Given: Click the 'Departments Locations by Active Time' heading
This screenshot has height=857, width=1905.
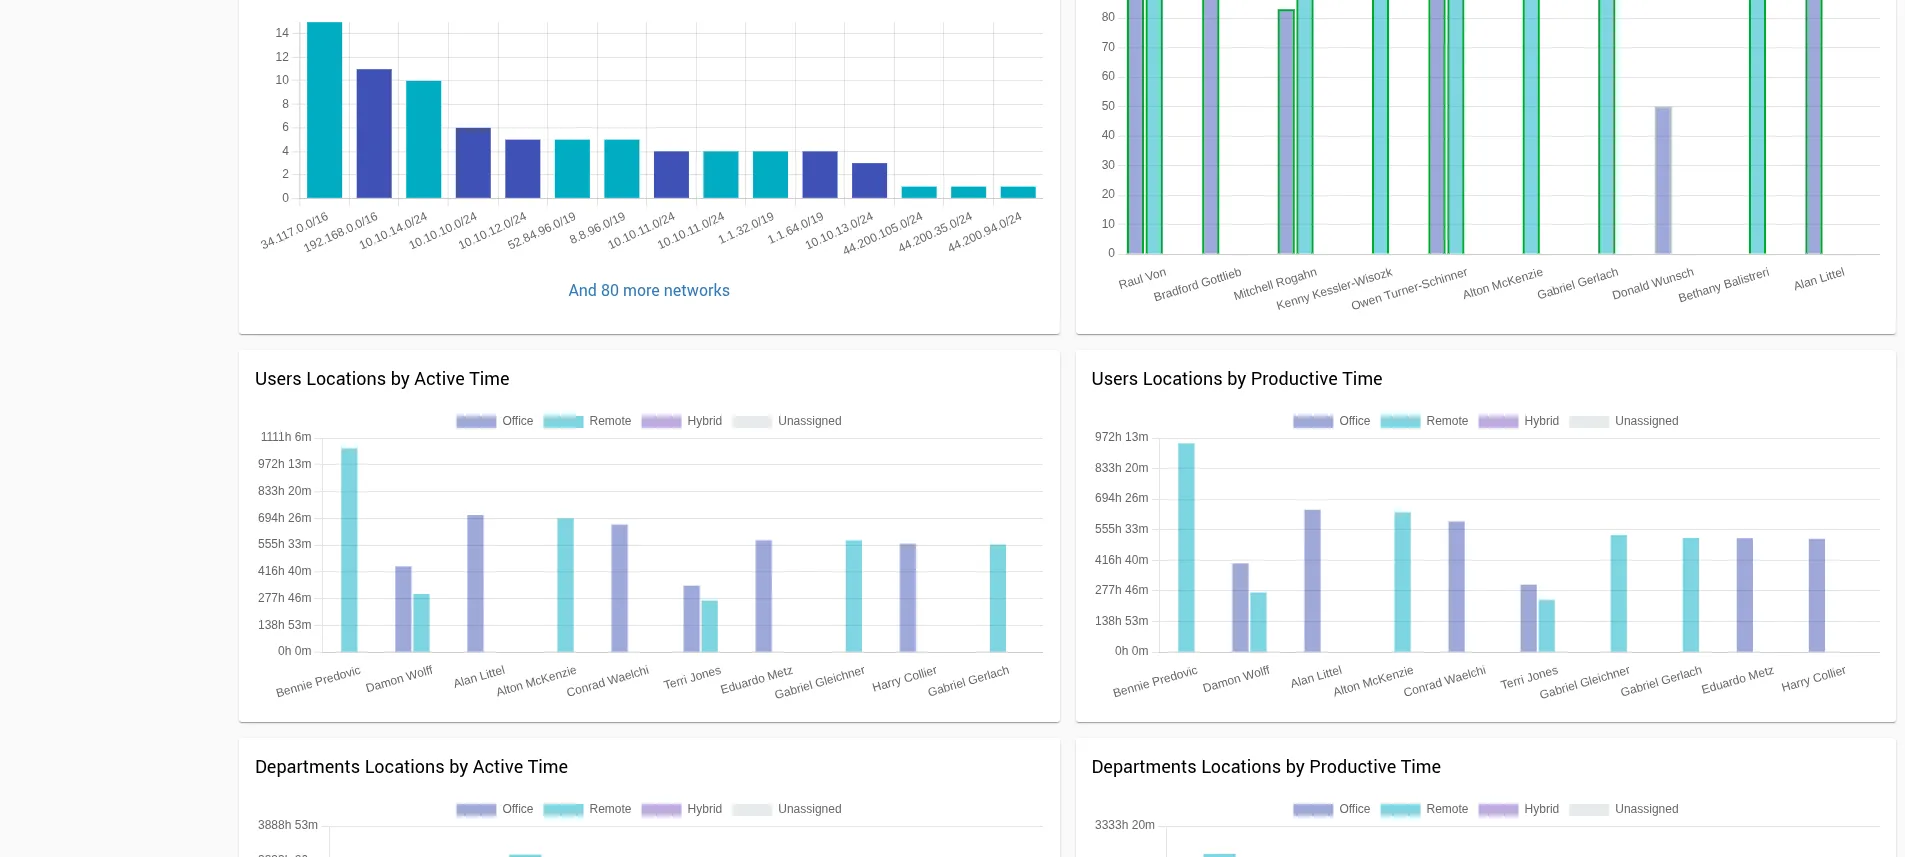Looking at the screenshot, I should [x=411, y=767].
